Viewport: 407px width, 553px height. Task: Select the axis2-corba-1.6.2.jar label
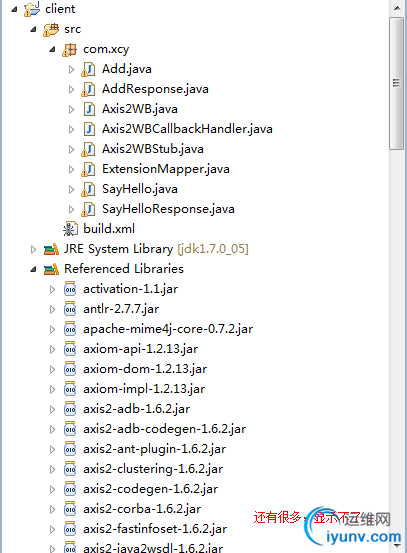(x=142, y=509)
